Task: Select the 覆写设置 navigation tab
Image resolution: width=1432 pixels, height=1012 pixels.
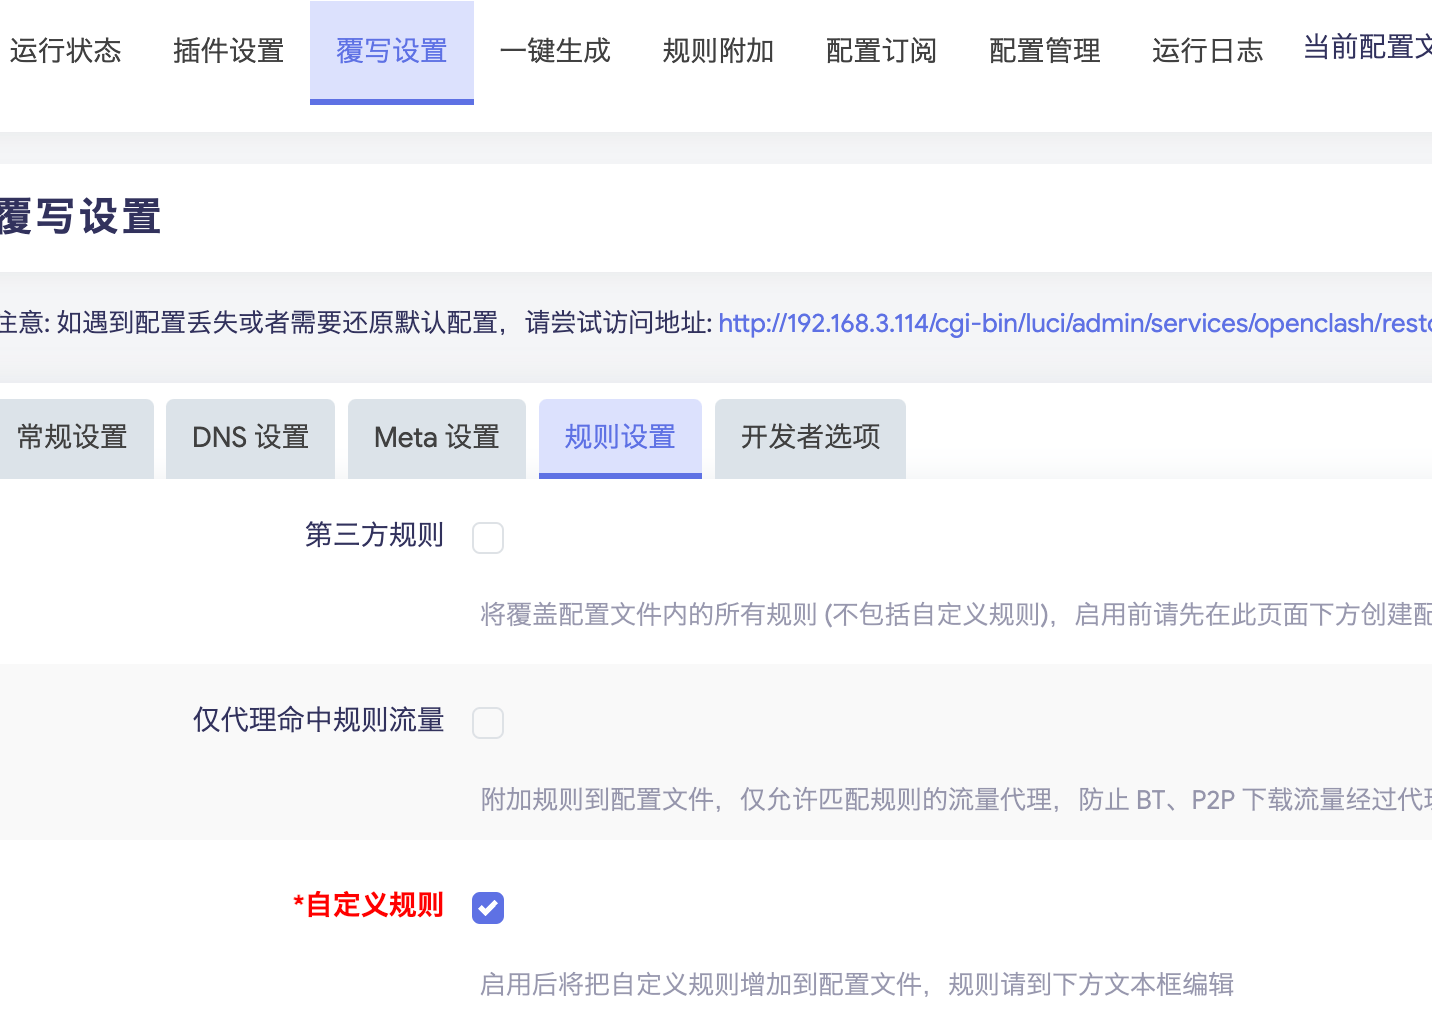Action: coord(391,52)
